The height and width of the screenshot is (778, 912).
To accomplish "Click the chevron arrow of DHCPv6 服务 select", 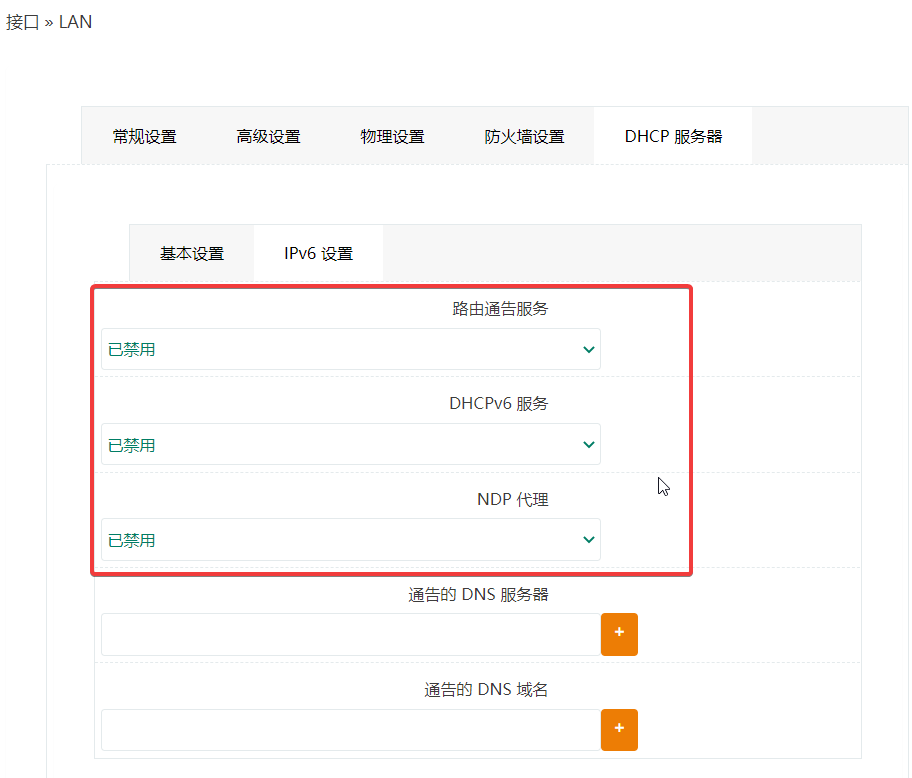I will click(x=588, y=445).
